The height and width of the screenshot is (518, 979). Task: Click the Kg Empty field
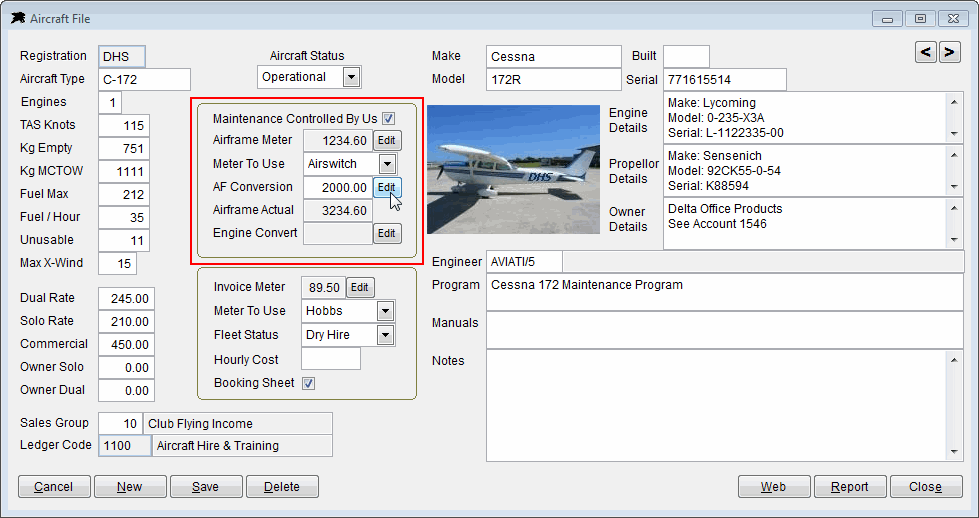(124, 149)
